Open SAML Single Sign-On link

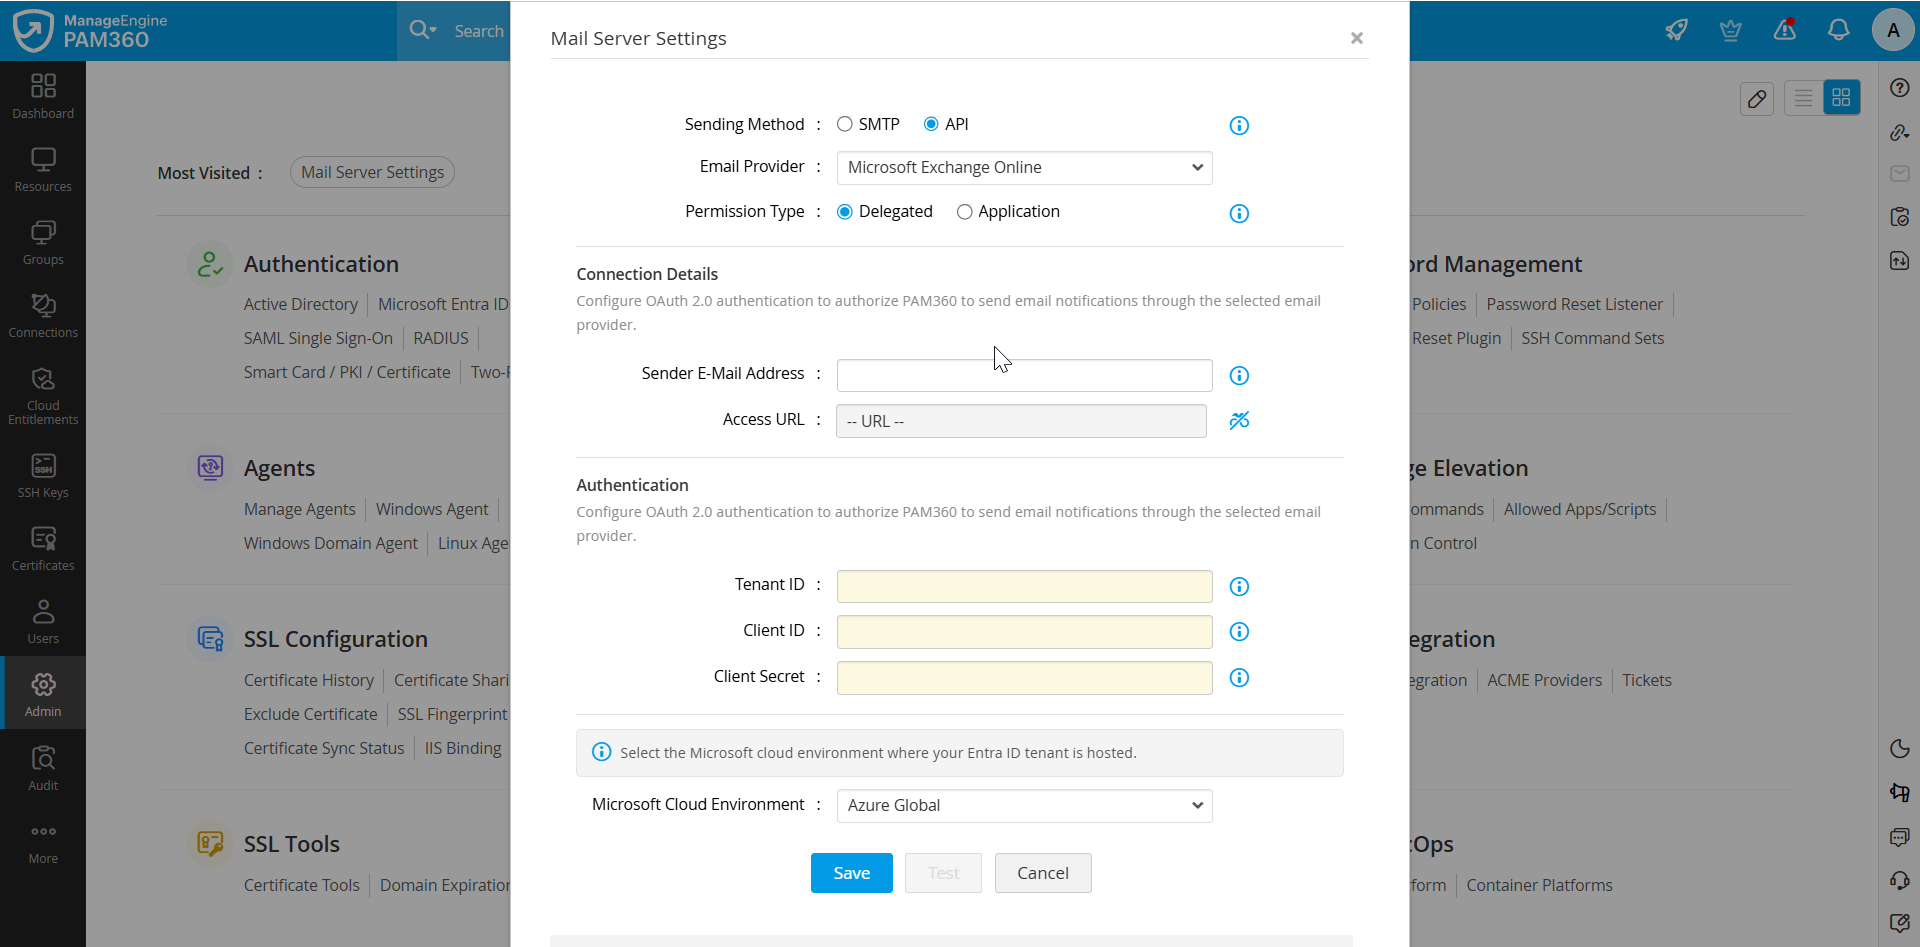pos(318,338)
